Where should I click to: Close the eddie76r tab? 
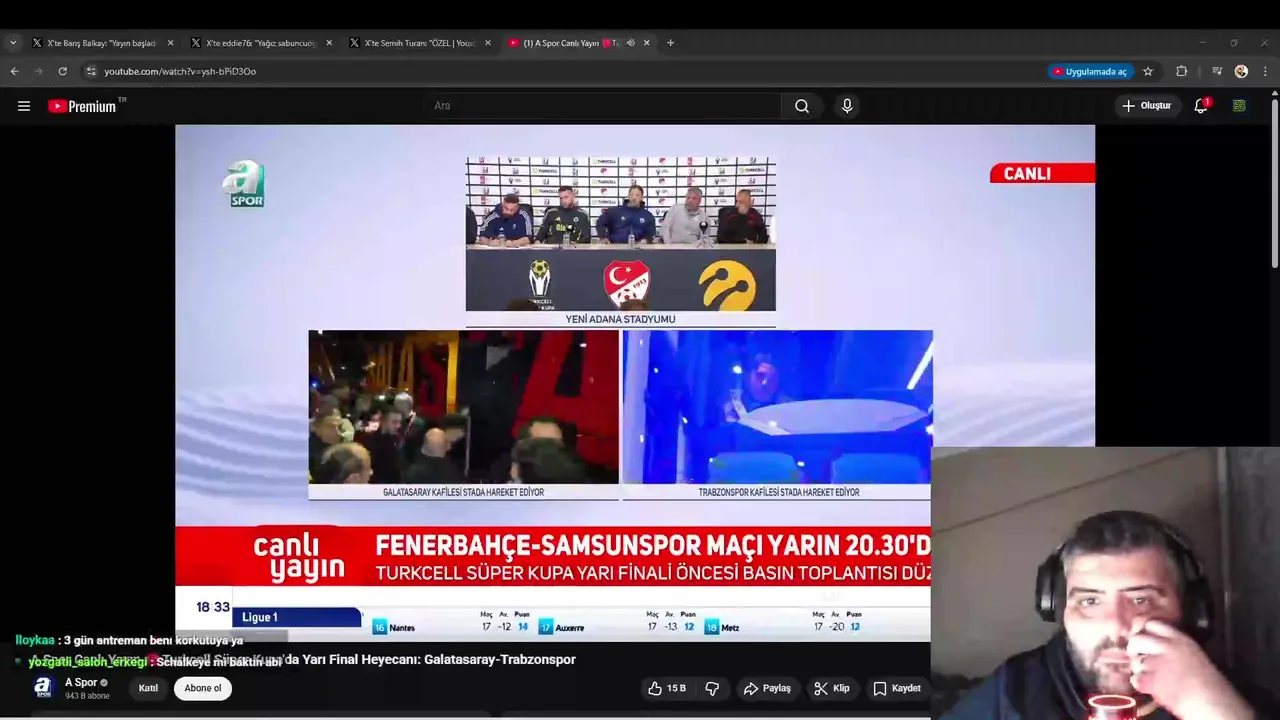(329, 43)
